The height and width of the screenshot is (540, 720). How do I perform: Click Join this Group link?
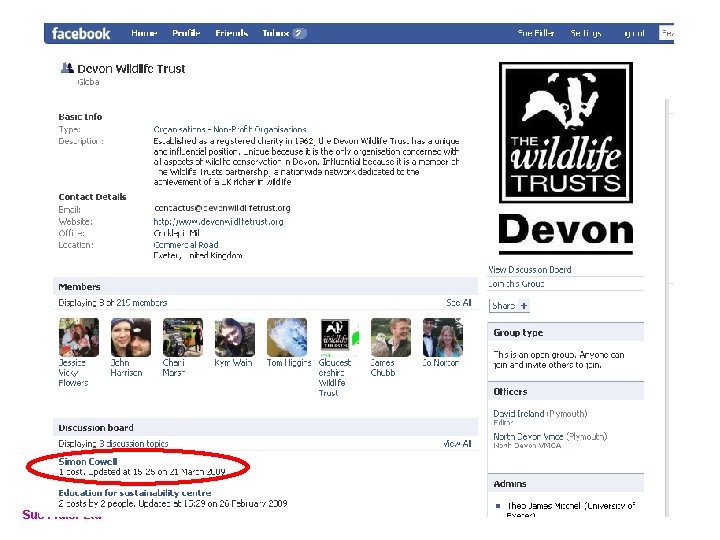(516, 284)
